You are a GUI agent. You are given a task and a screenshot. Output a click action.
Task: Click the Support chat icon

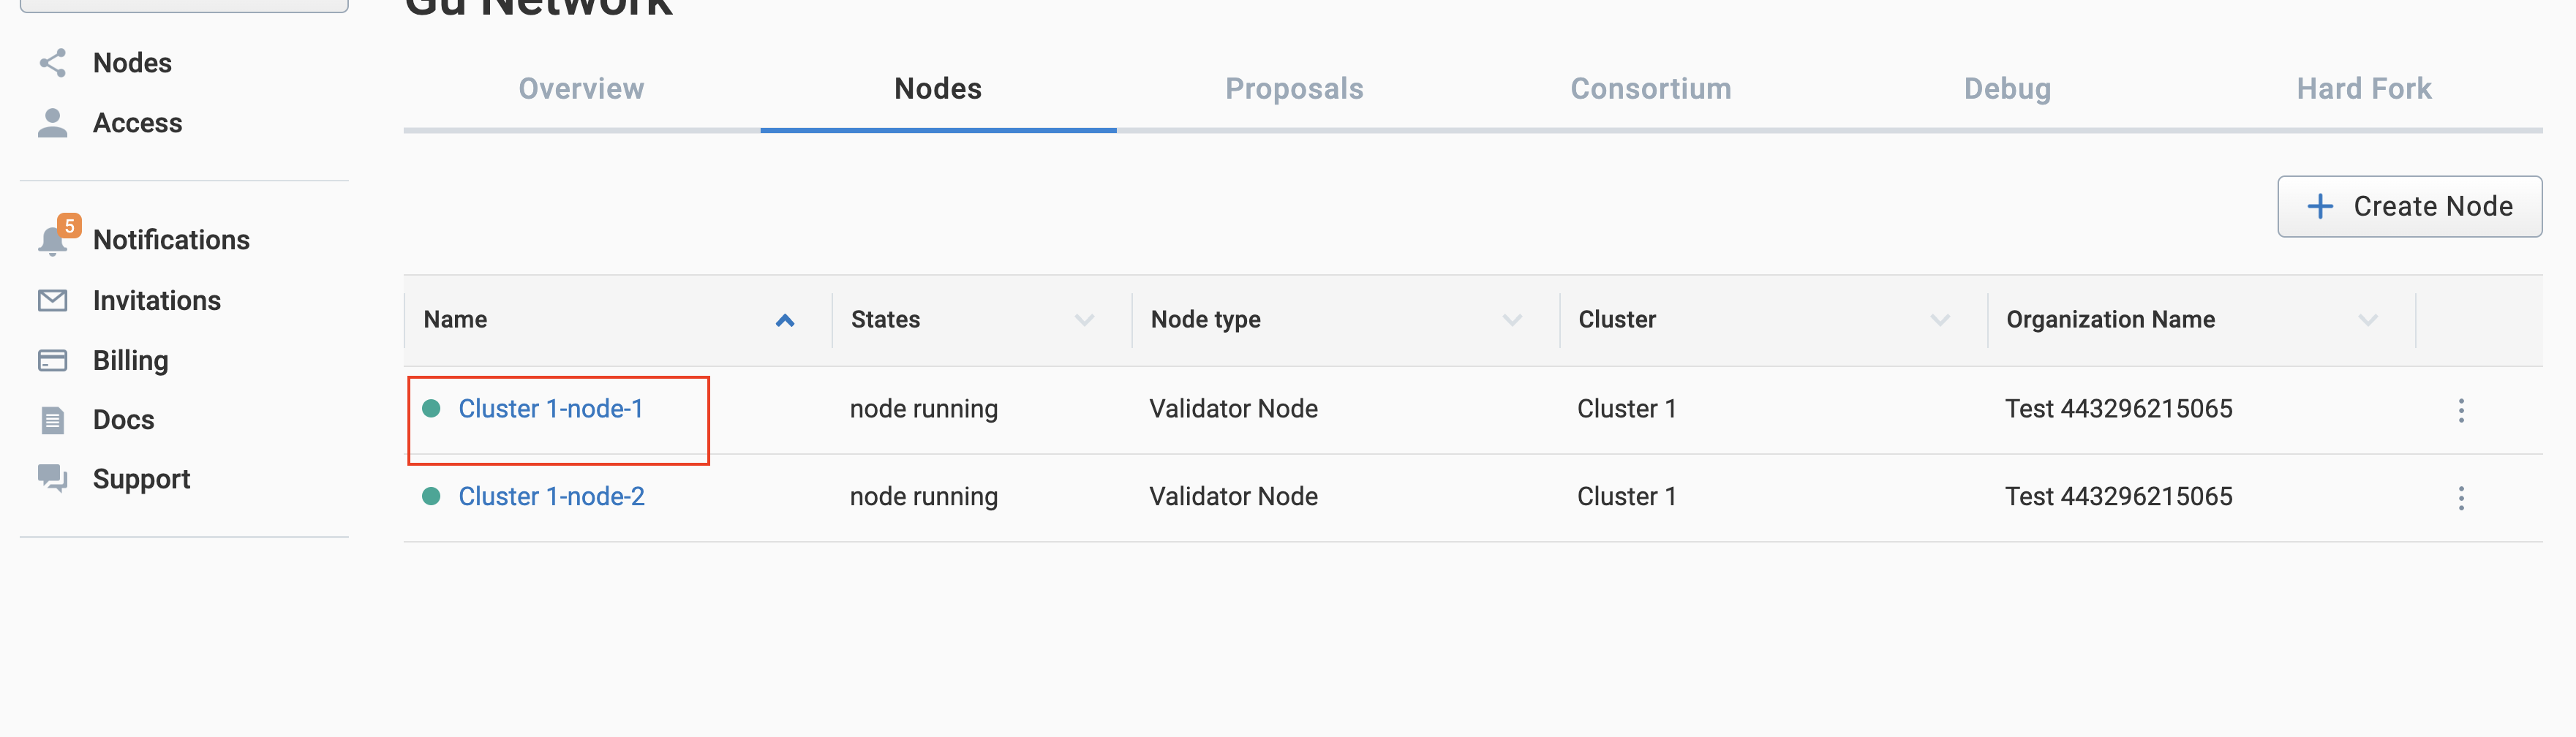tap(52, 478)
